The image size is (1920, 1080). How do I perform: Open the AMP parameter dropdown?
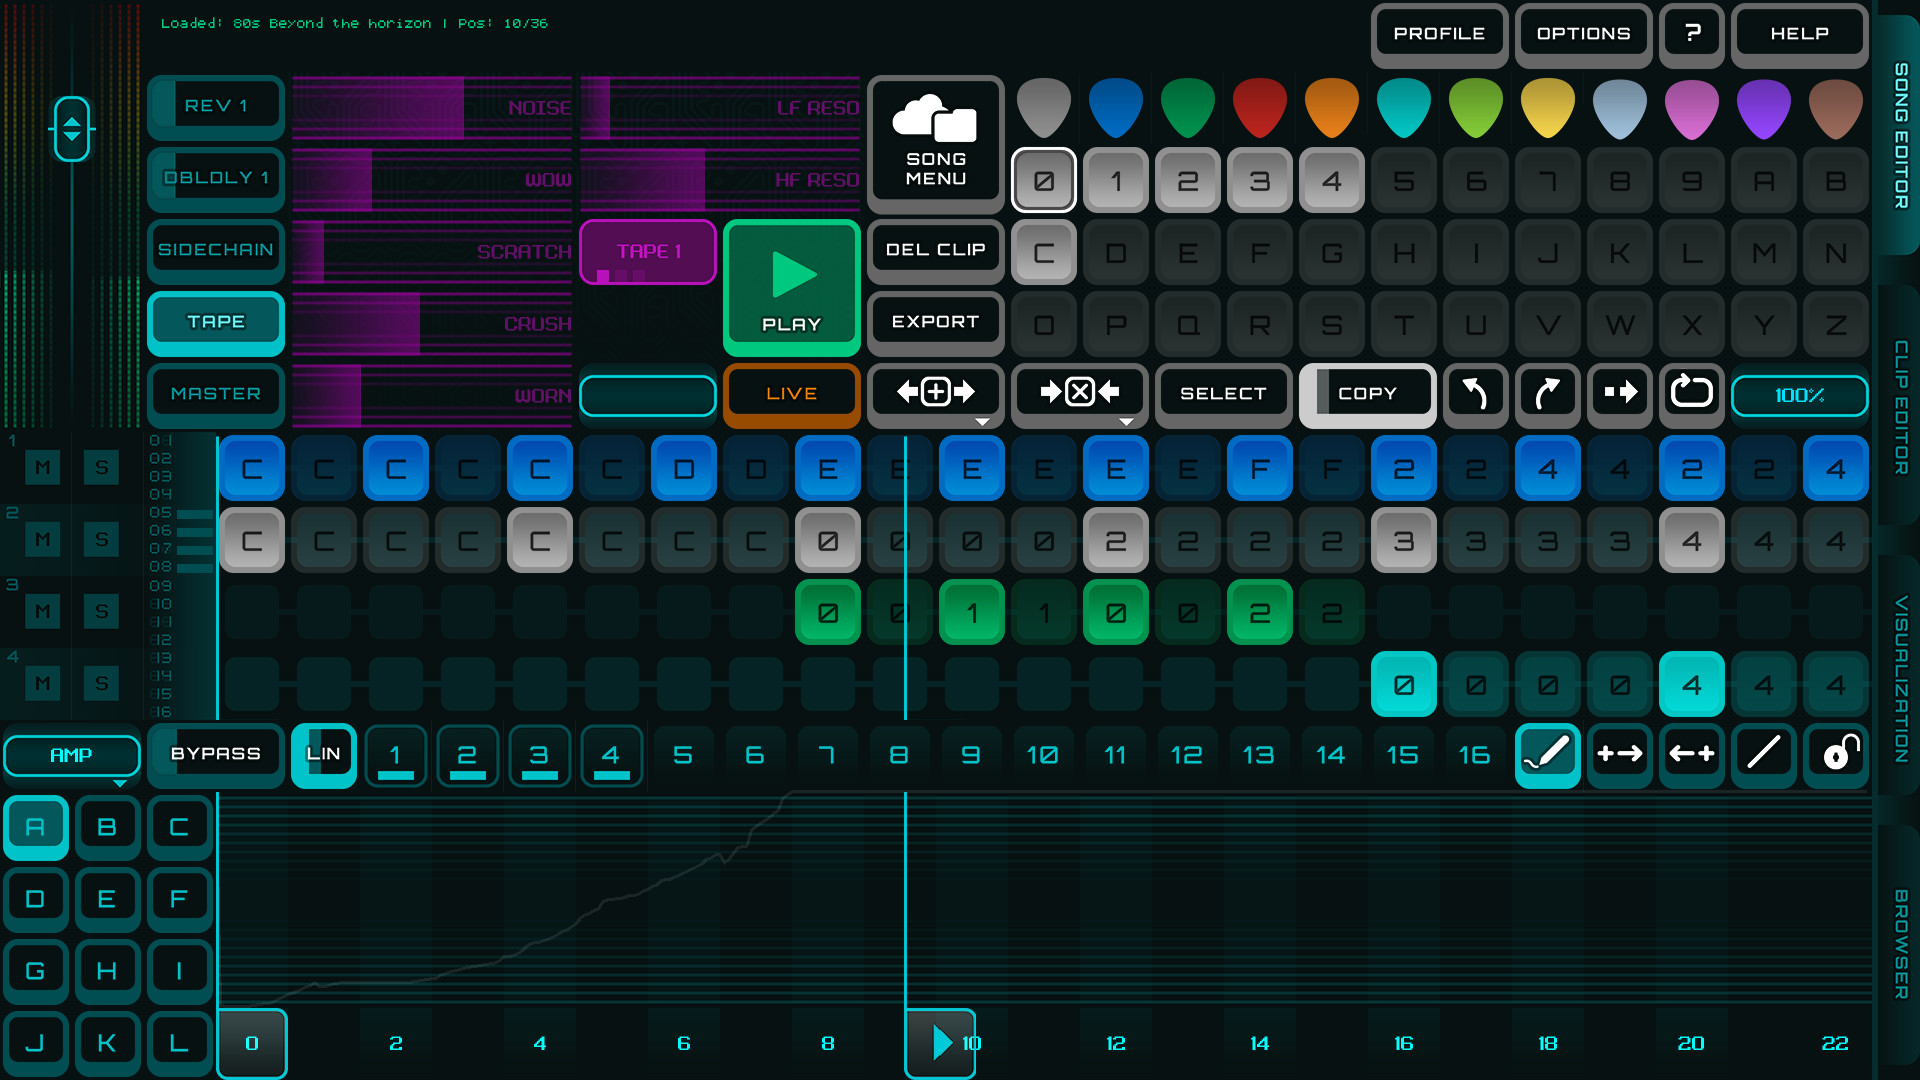click(71, 755)
